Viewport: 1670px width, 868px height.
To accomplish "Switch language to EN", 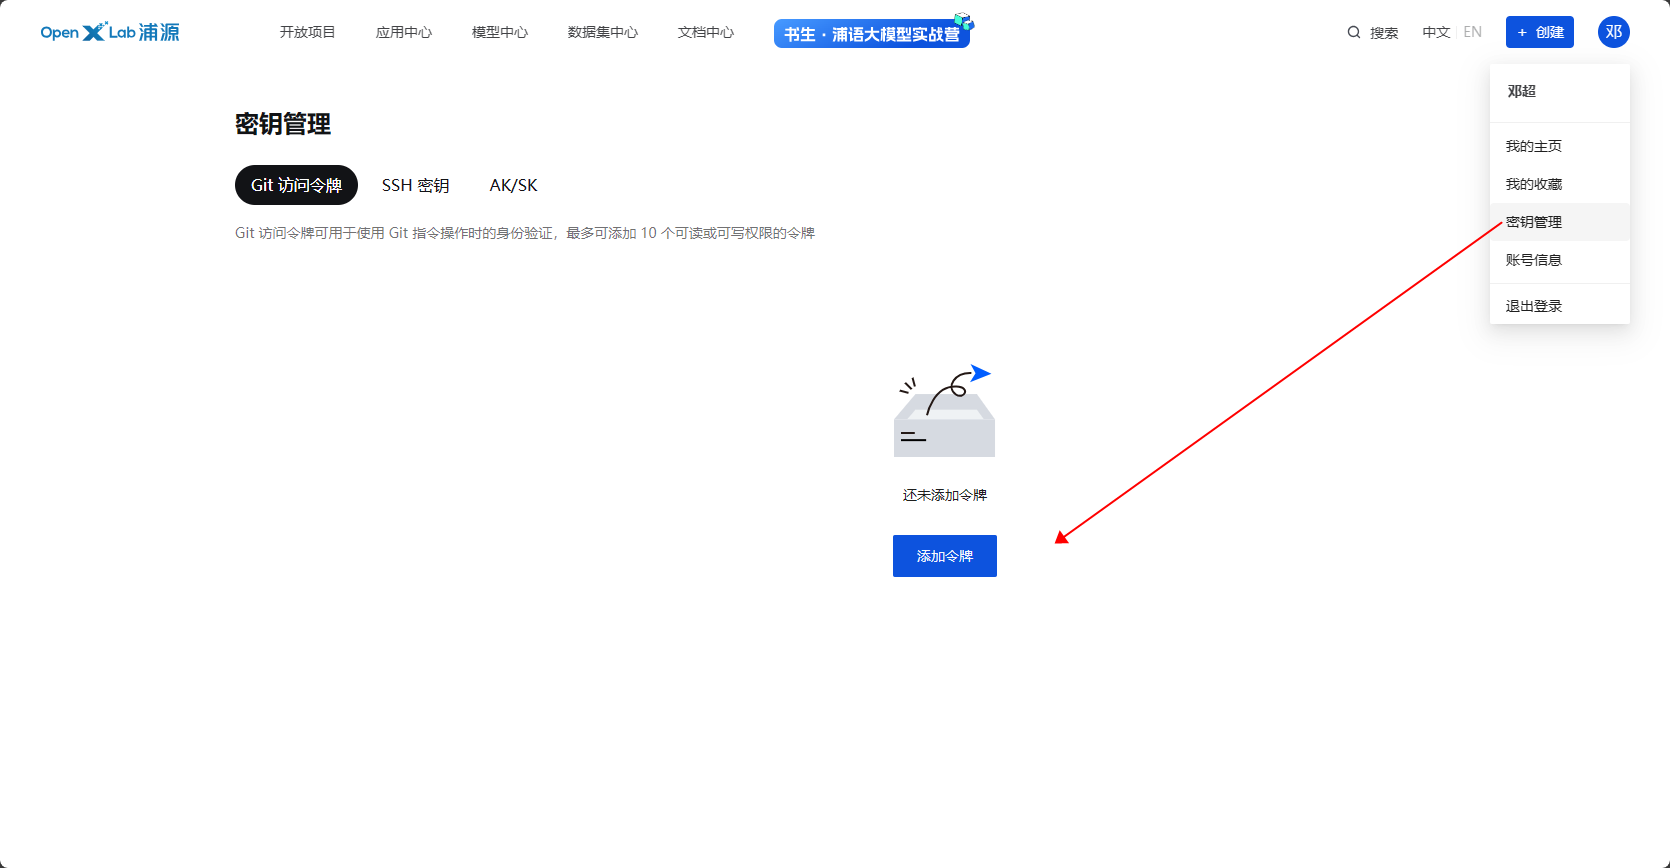I will click(x=1473, y=32).
